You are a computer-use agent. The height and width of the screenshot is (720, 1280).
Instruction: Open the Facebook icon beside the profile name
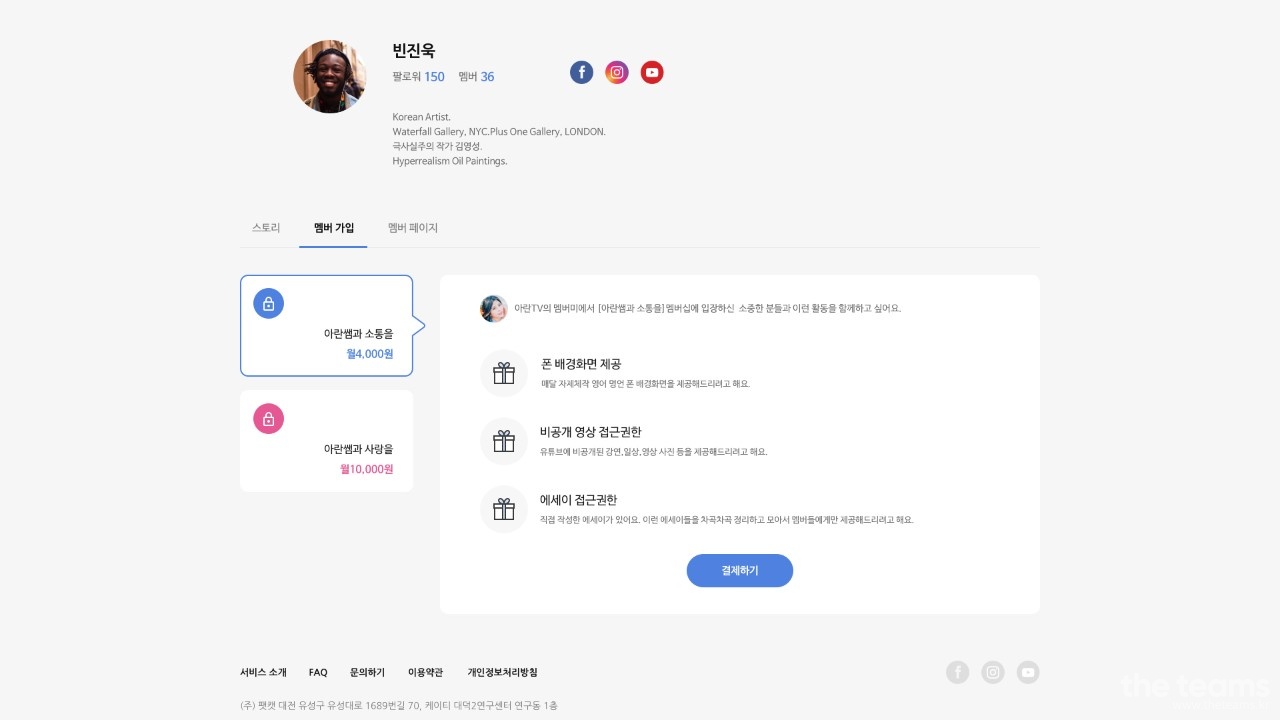[x=581, y=72]
